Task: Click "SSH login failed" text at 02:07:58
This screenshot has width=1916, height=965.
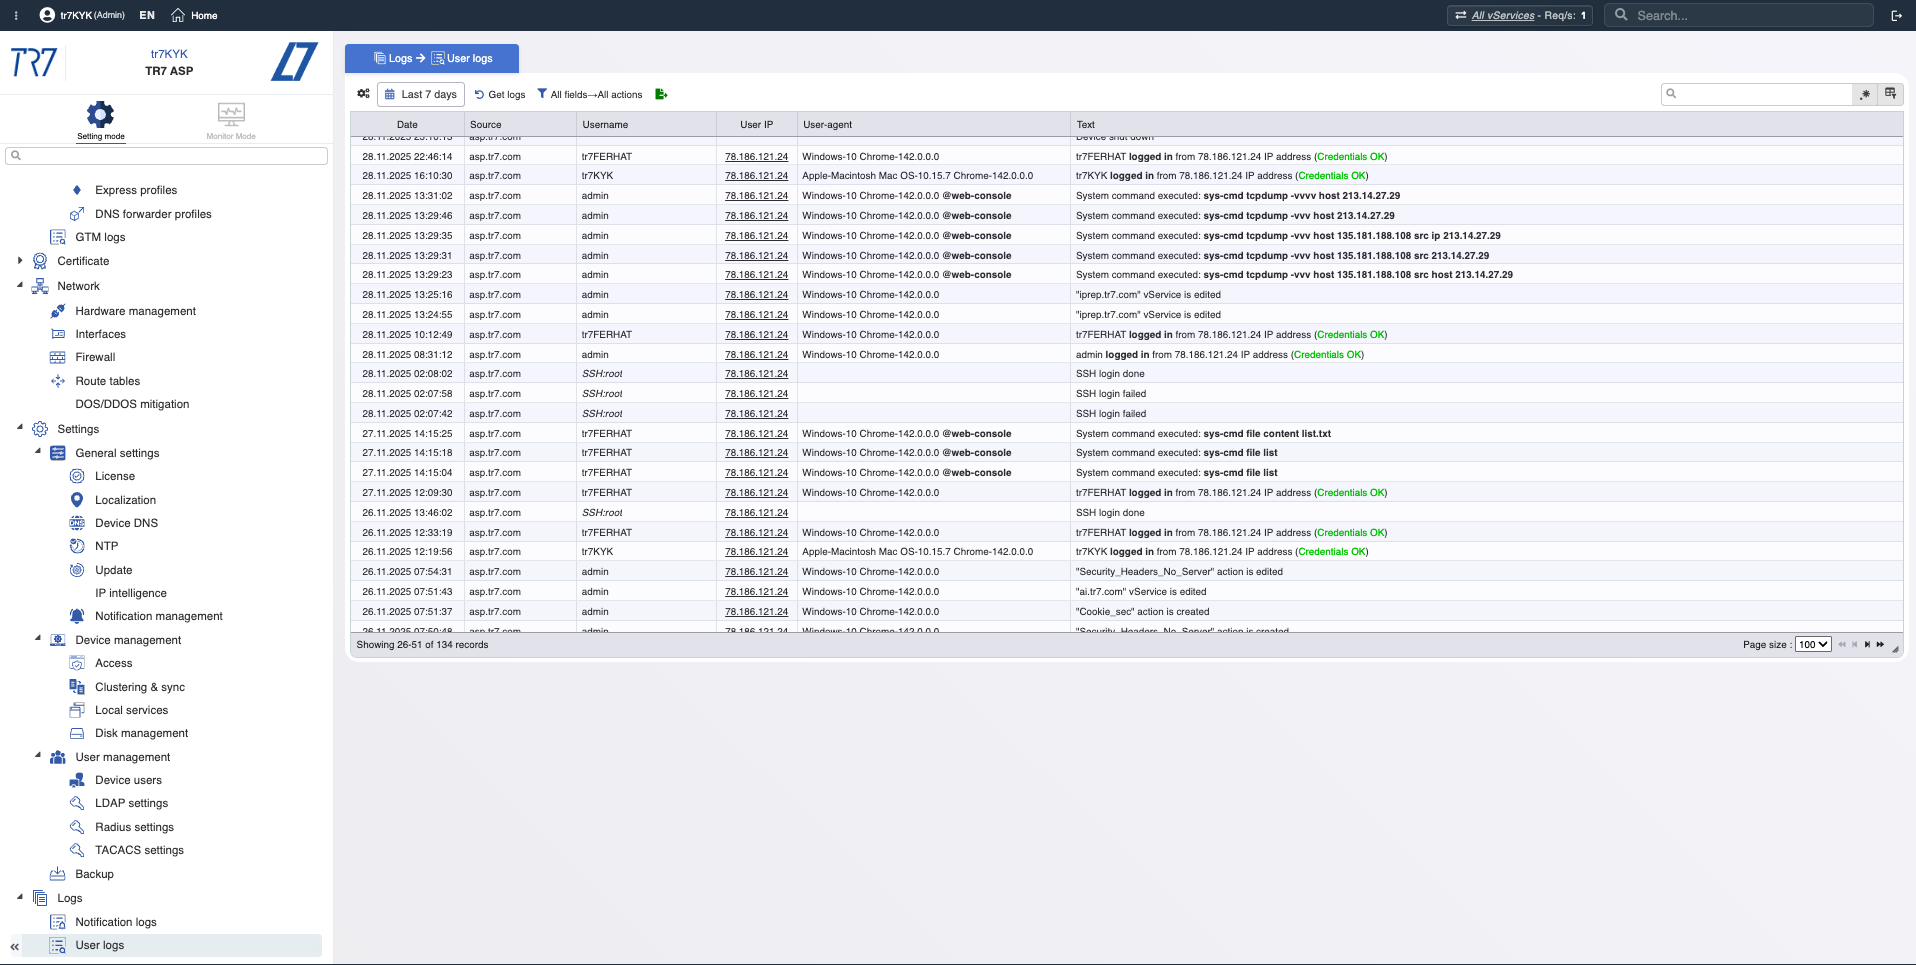Action: pos(1111,394)
